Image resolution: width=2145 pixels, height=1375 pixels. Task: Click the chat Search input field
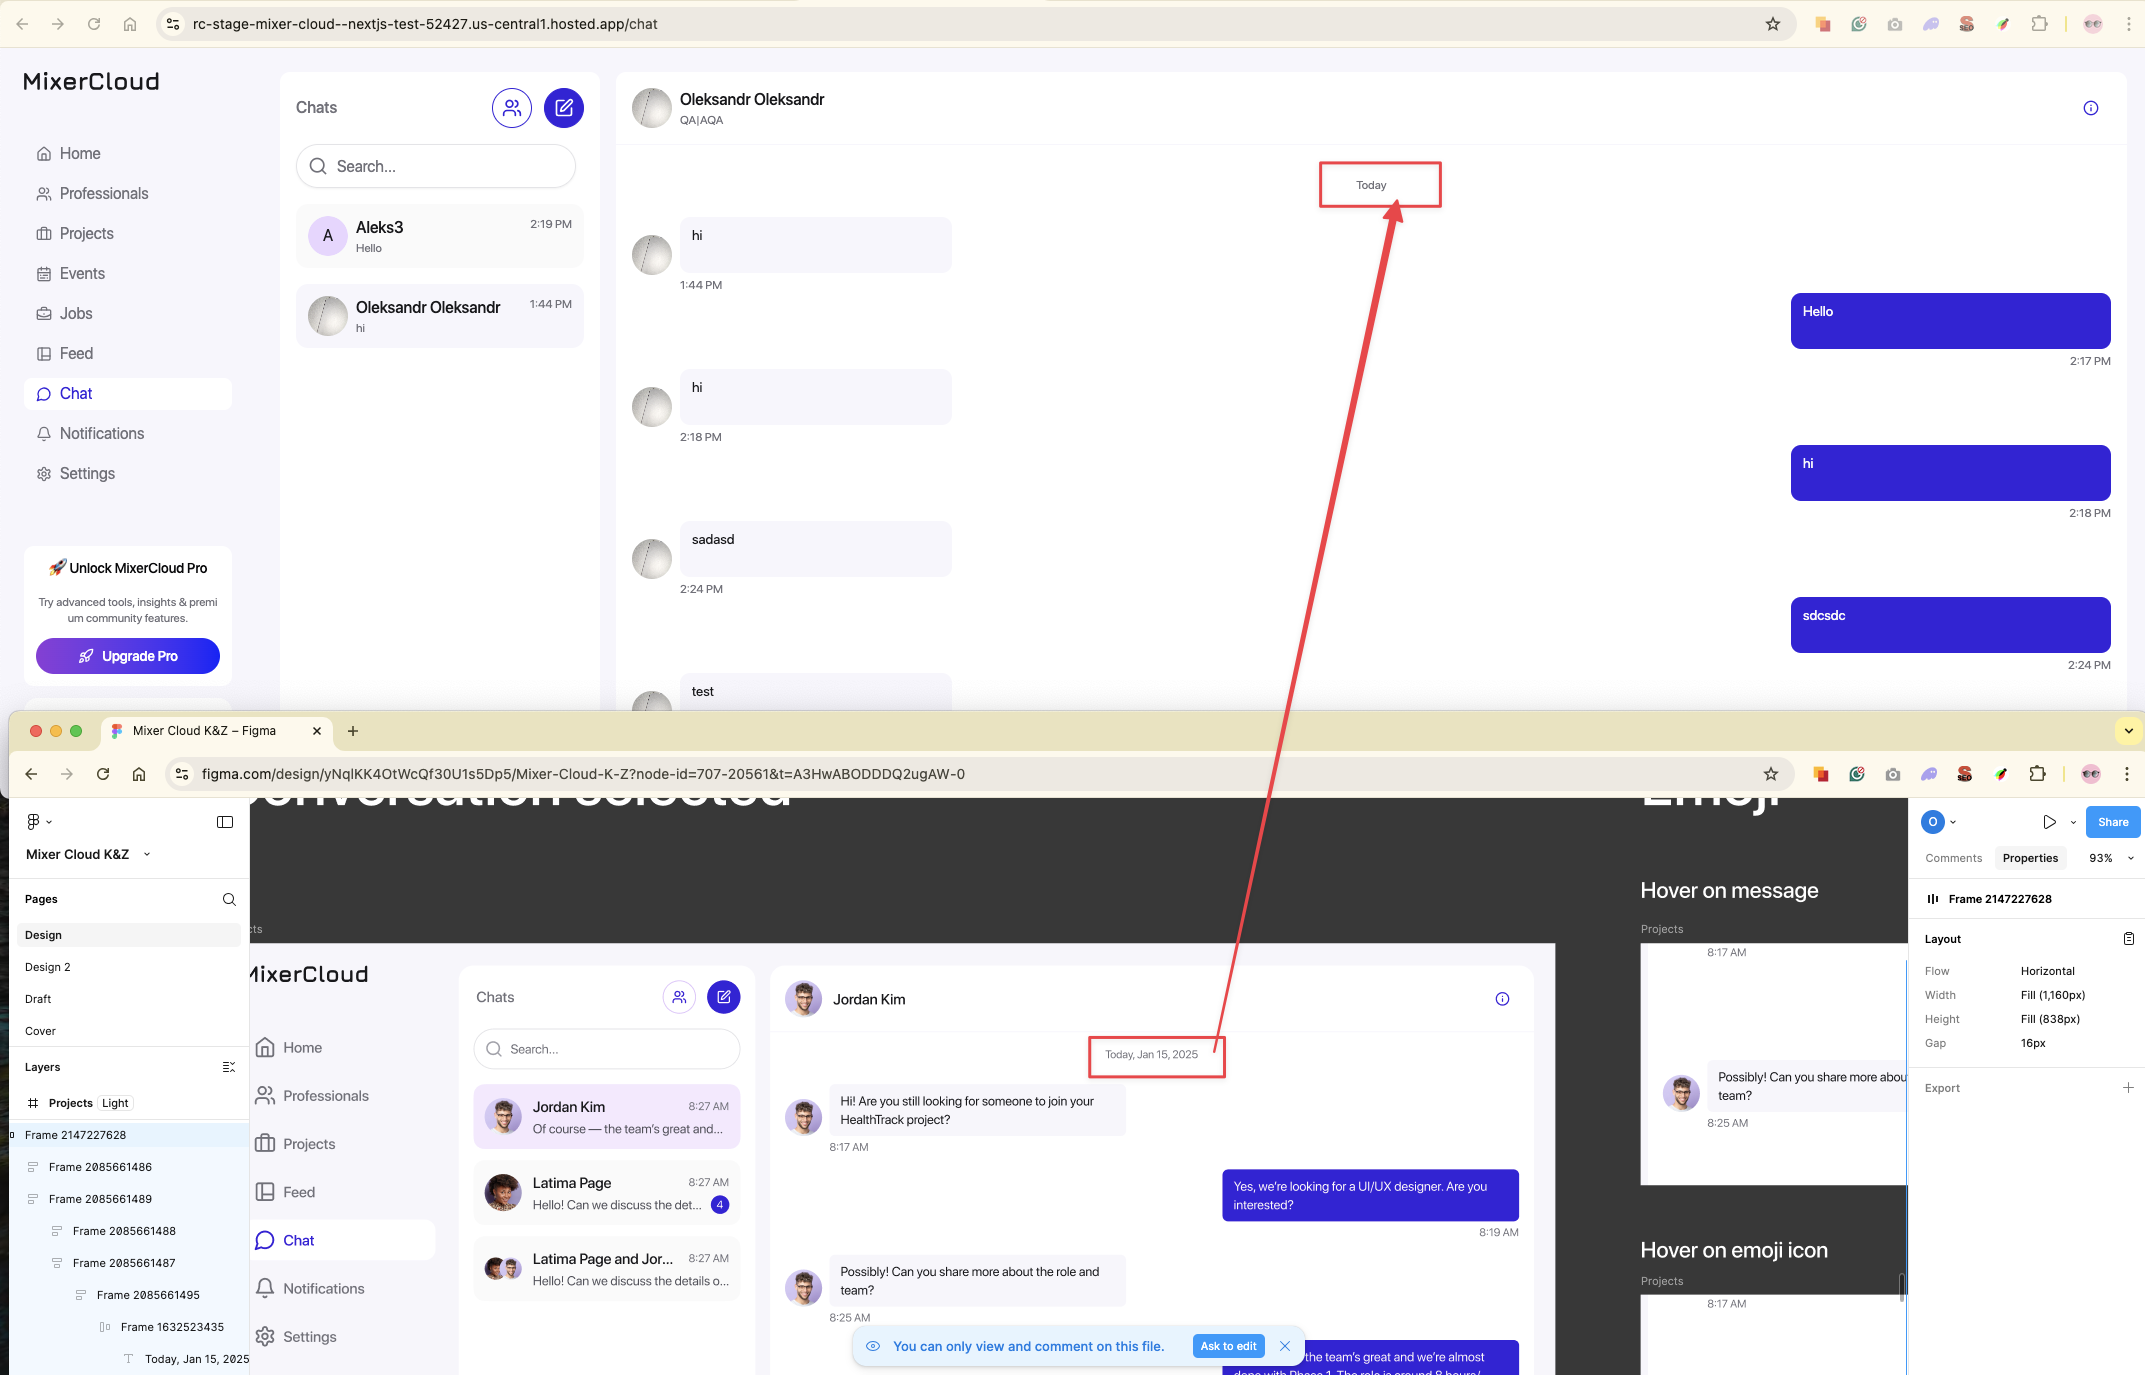(x=436, y=166)
